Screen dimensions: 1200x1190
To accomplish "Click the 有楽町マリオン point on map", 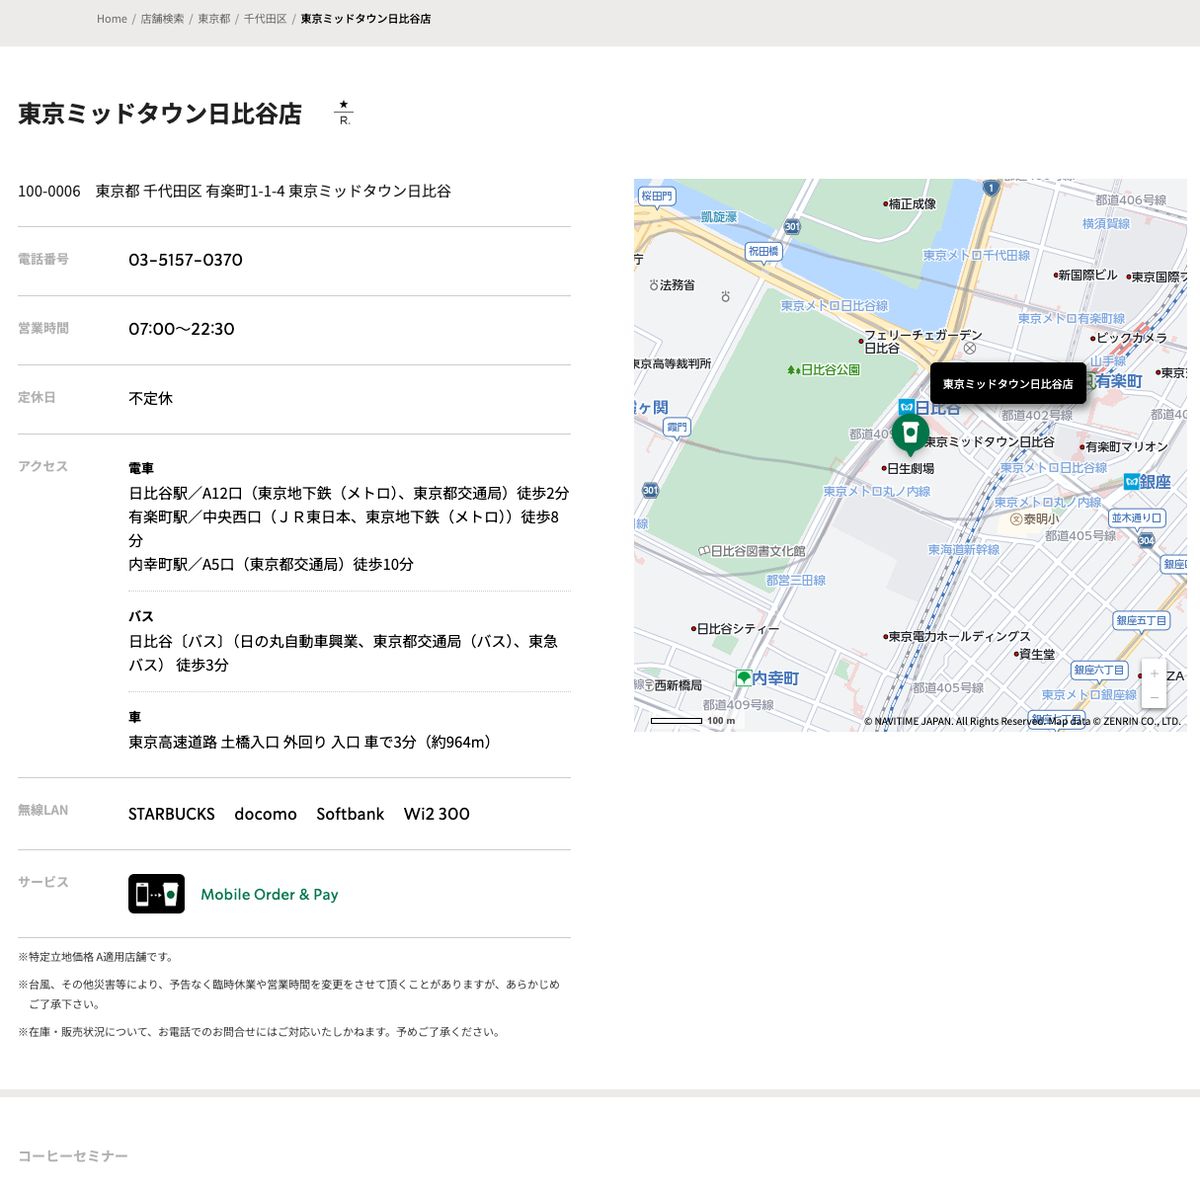I will pyautogui.click(x=1124, y=447).
